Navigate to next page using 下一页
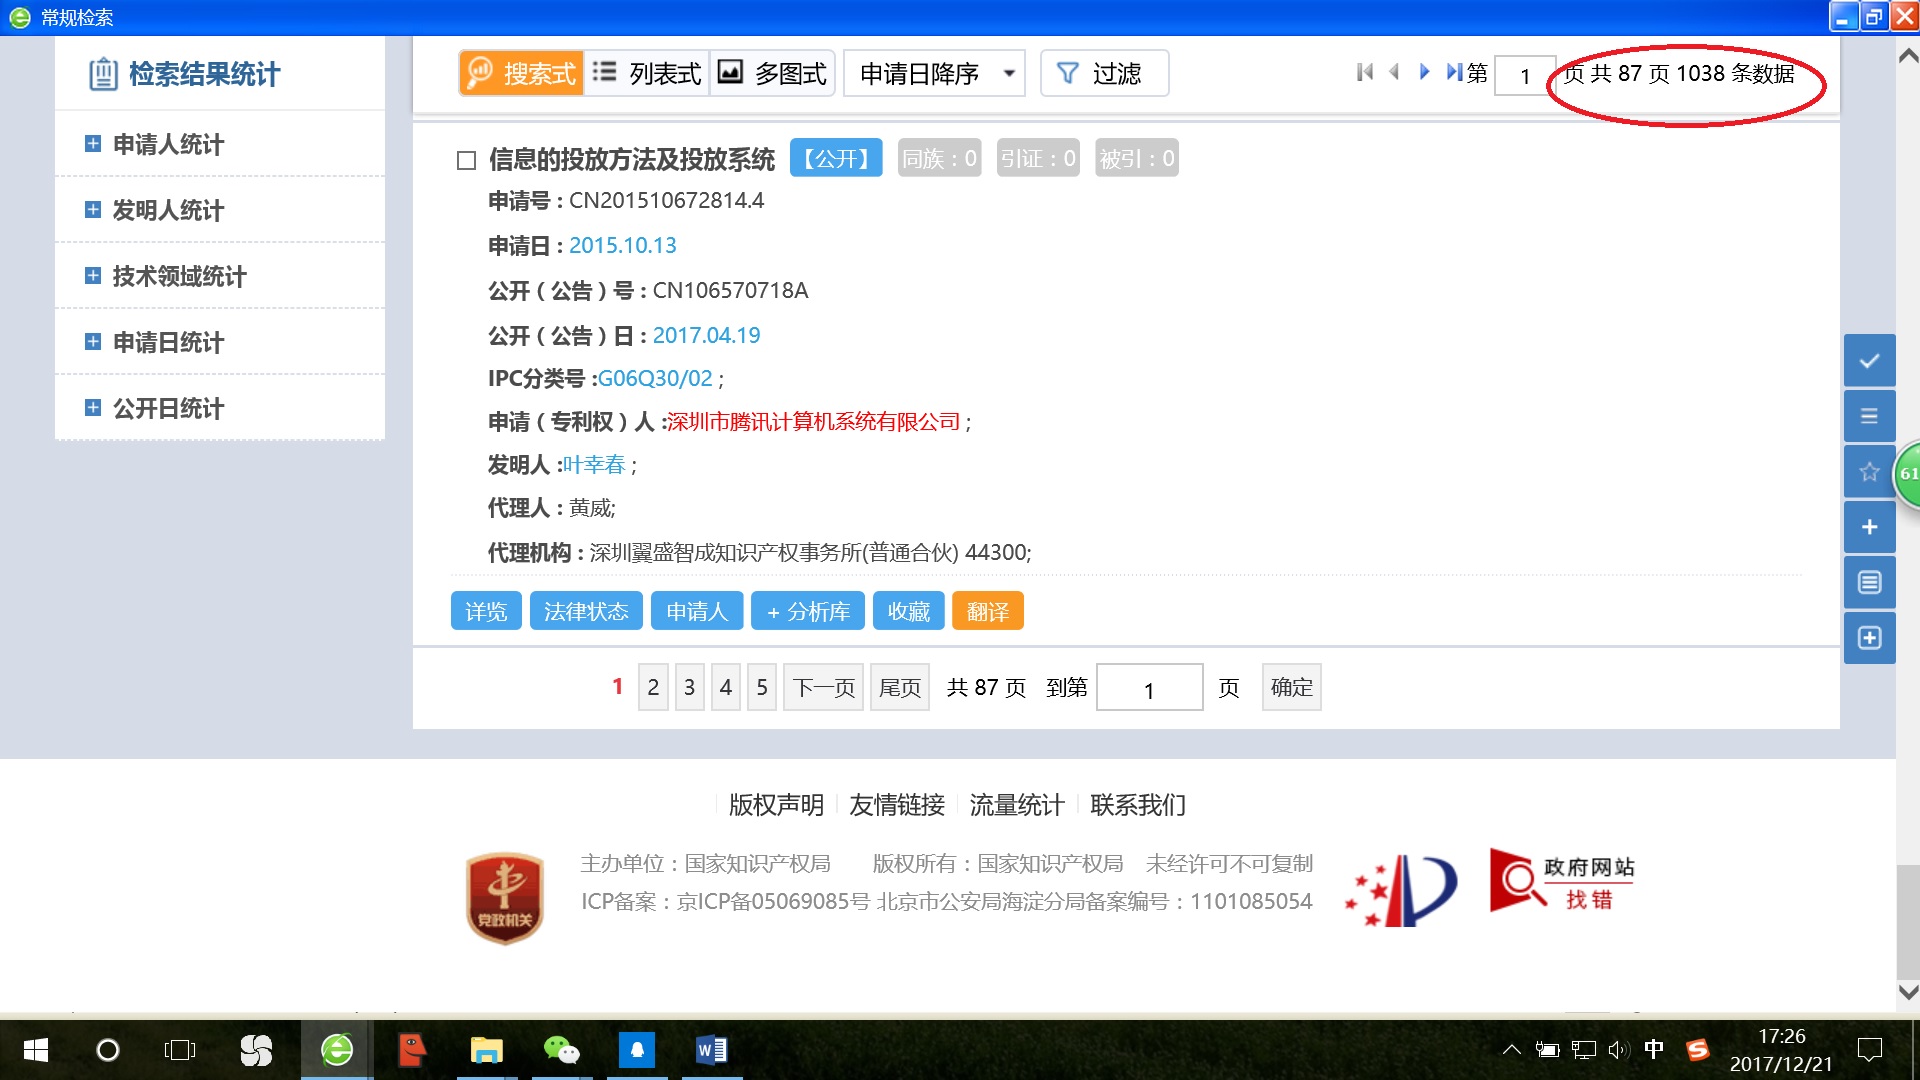Viewport: 1920px width, 1080px height. (816, 687)
